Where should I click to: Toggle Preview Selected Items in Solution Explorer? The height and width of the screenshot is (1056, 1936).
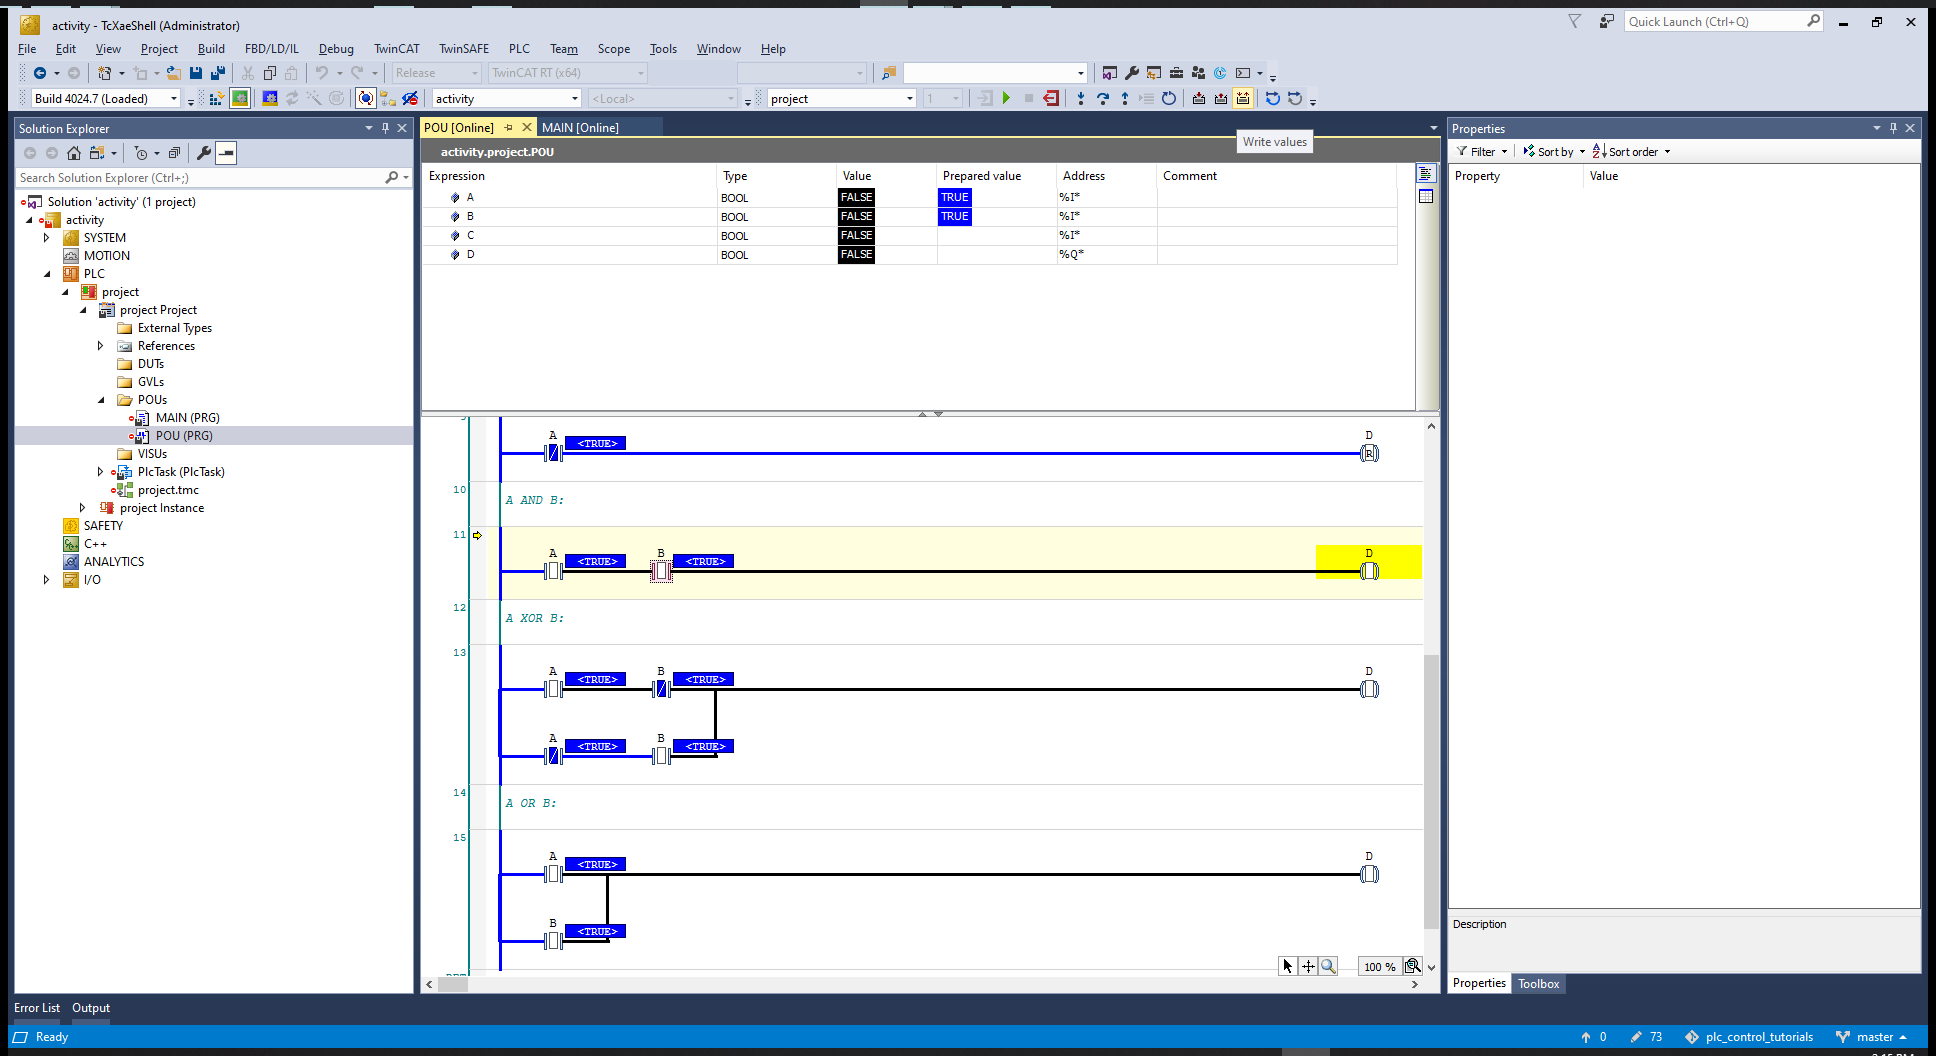click(227, 153)
